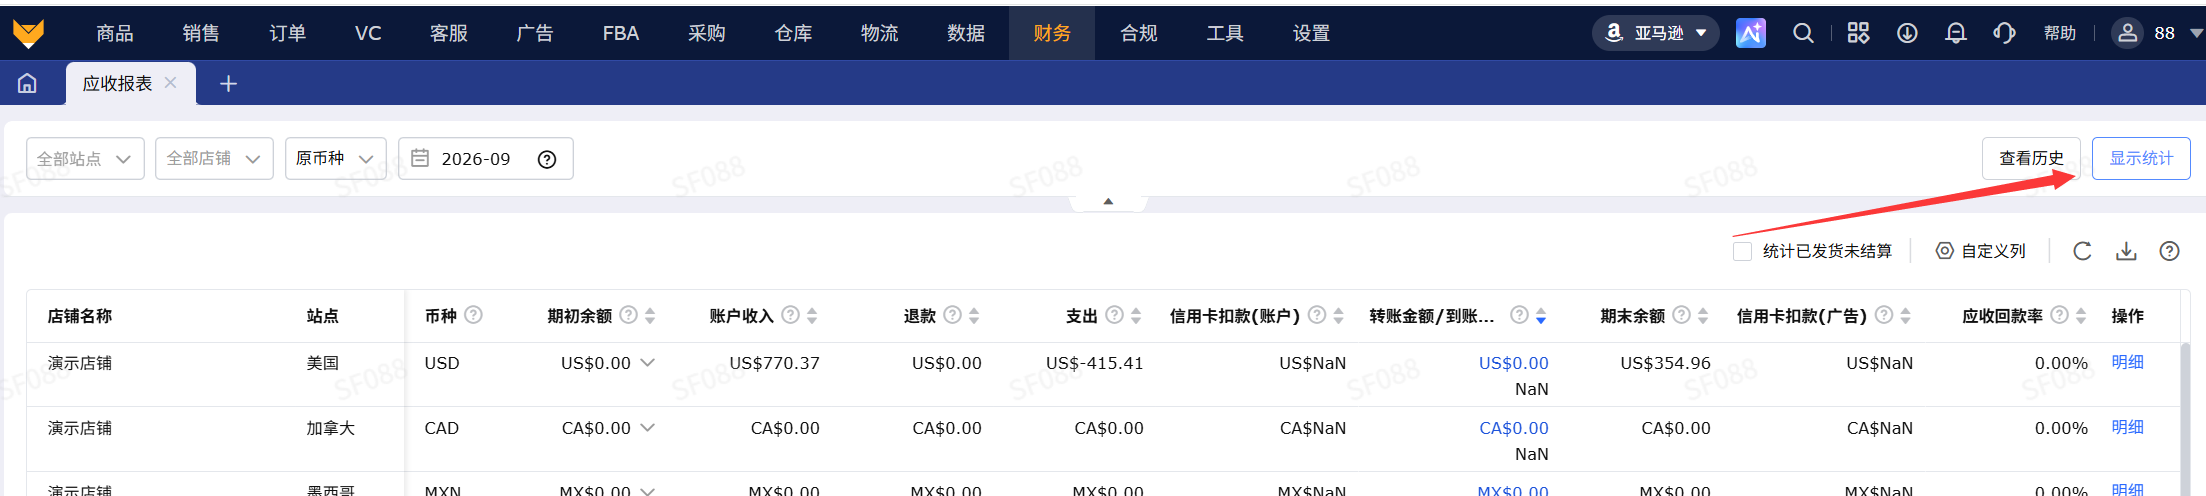Open table help question icon
The width and height of the screenshot is (2206, 496).
[2169, 251]
